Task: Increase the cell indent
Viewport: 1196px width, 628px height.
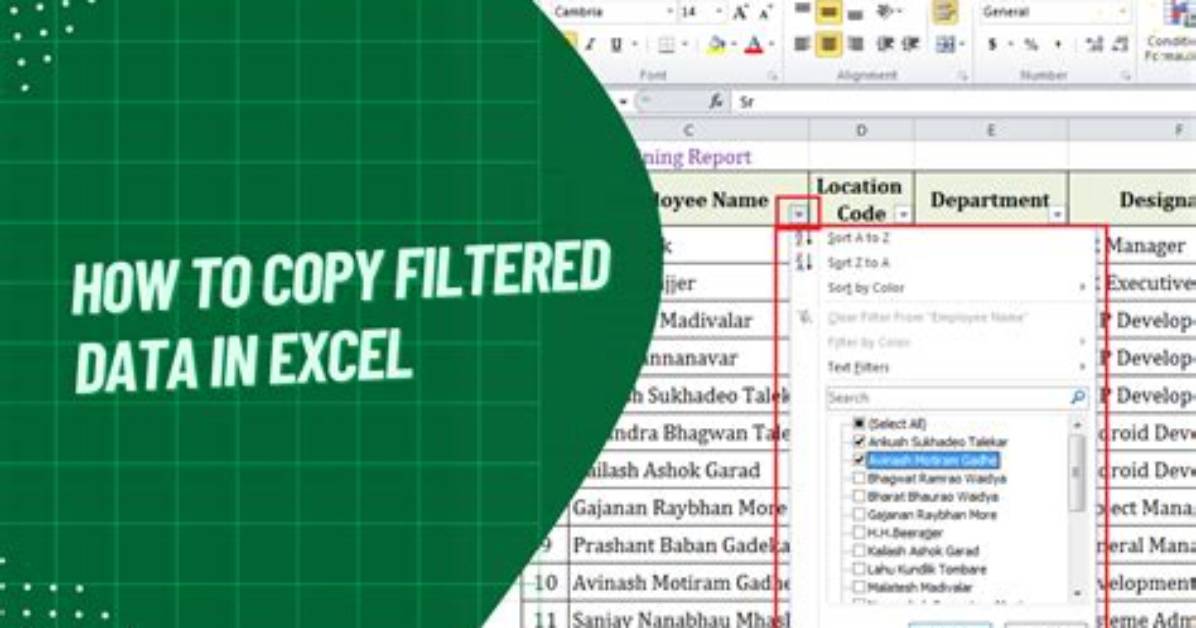Action: click(910, 45)
